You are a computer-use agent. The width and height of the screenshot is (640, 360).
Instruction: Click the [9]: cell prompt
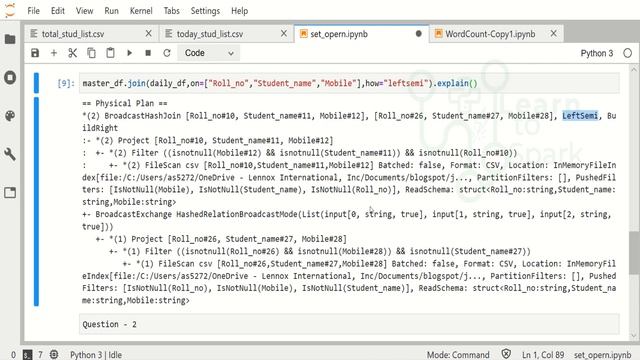pyautogui.click(x=66, y=83)
